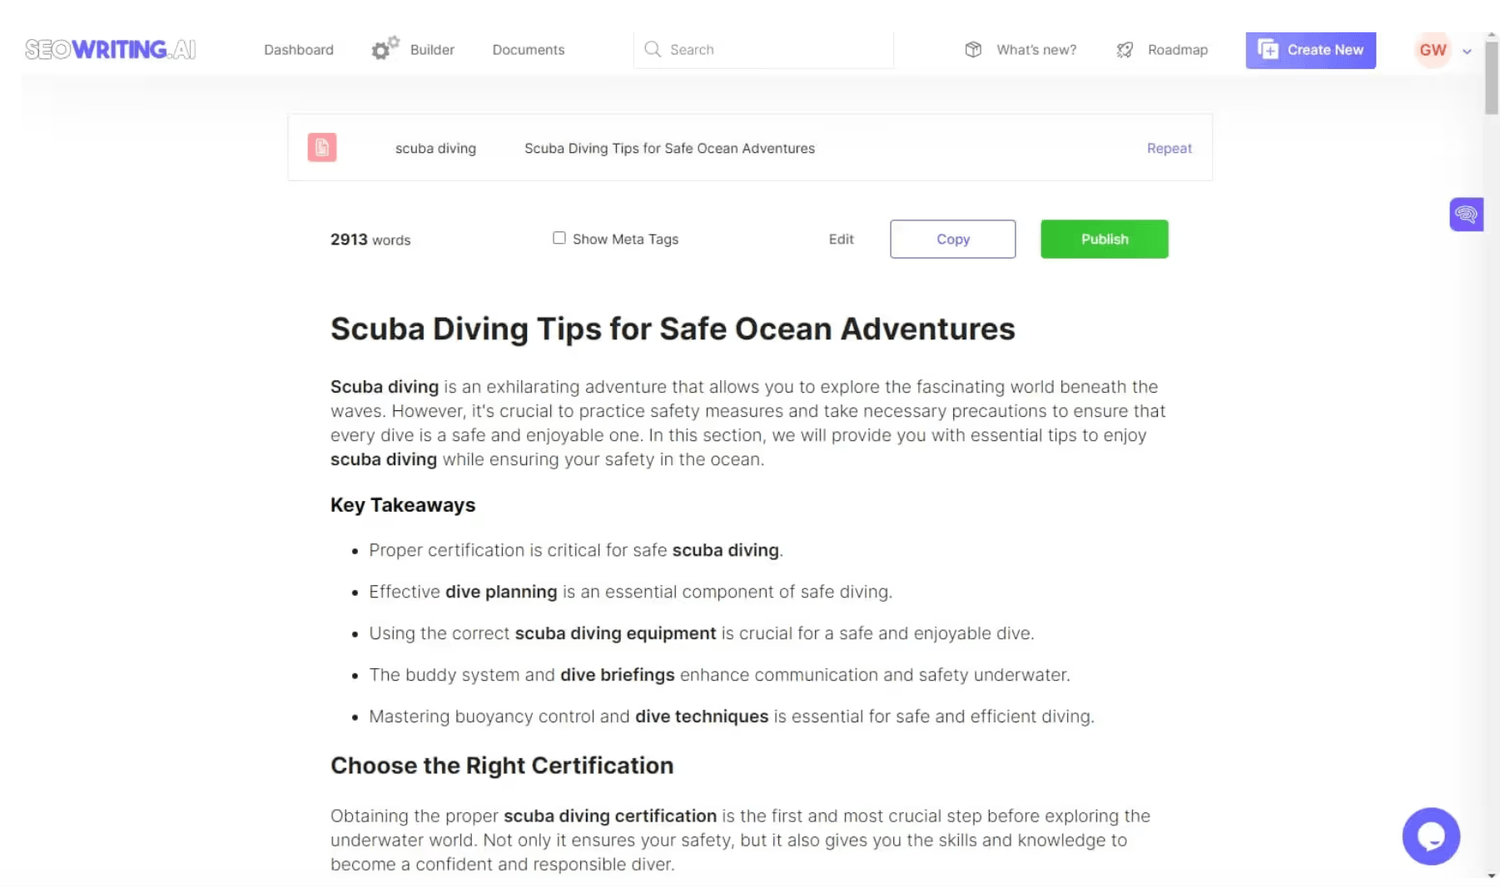The height and width of the screenshot is (887, 1500).
Task: Click the Copy button
Action: [x=953, y=239]
